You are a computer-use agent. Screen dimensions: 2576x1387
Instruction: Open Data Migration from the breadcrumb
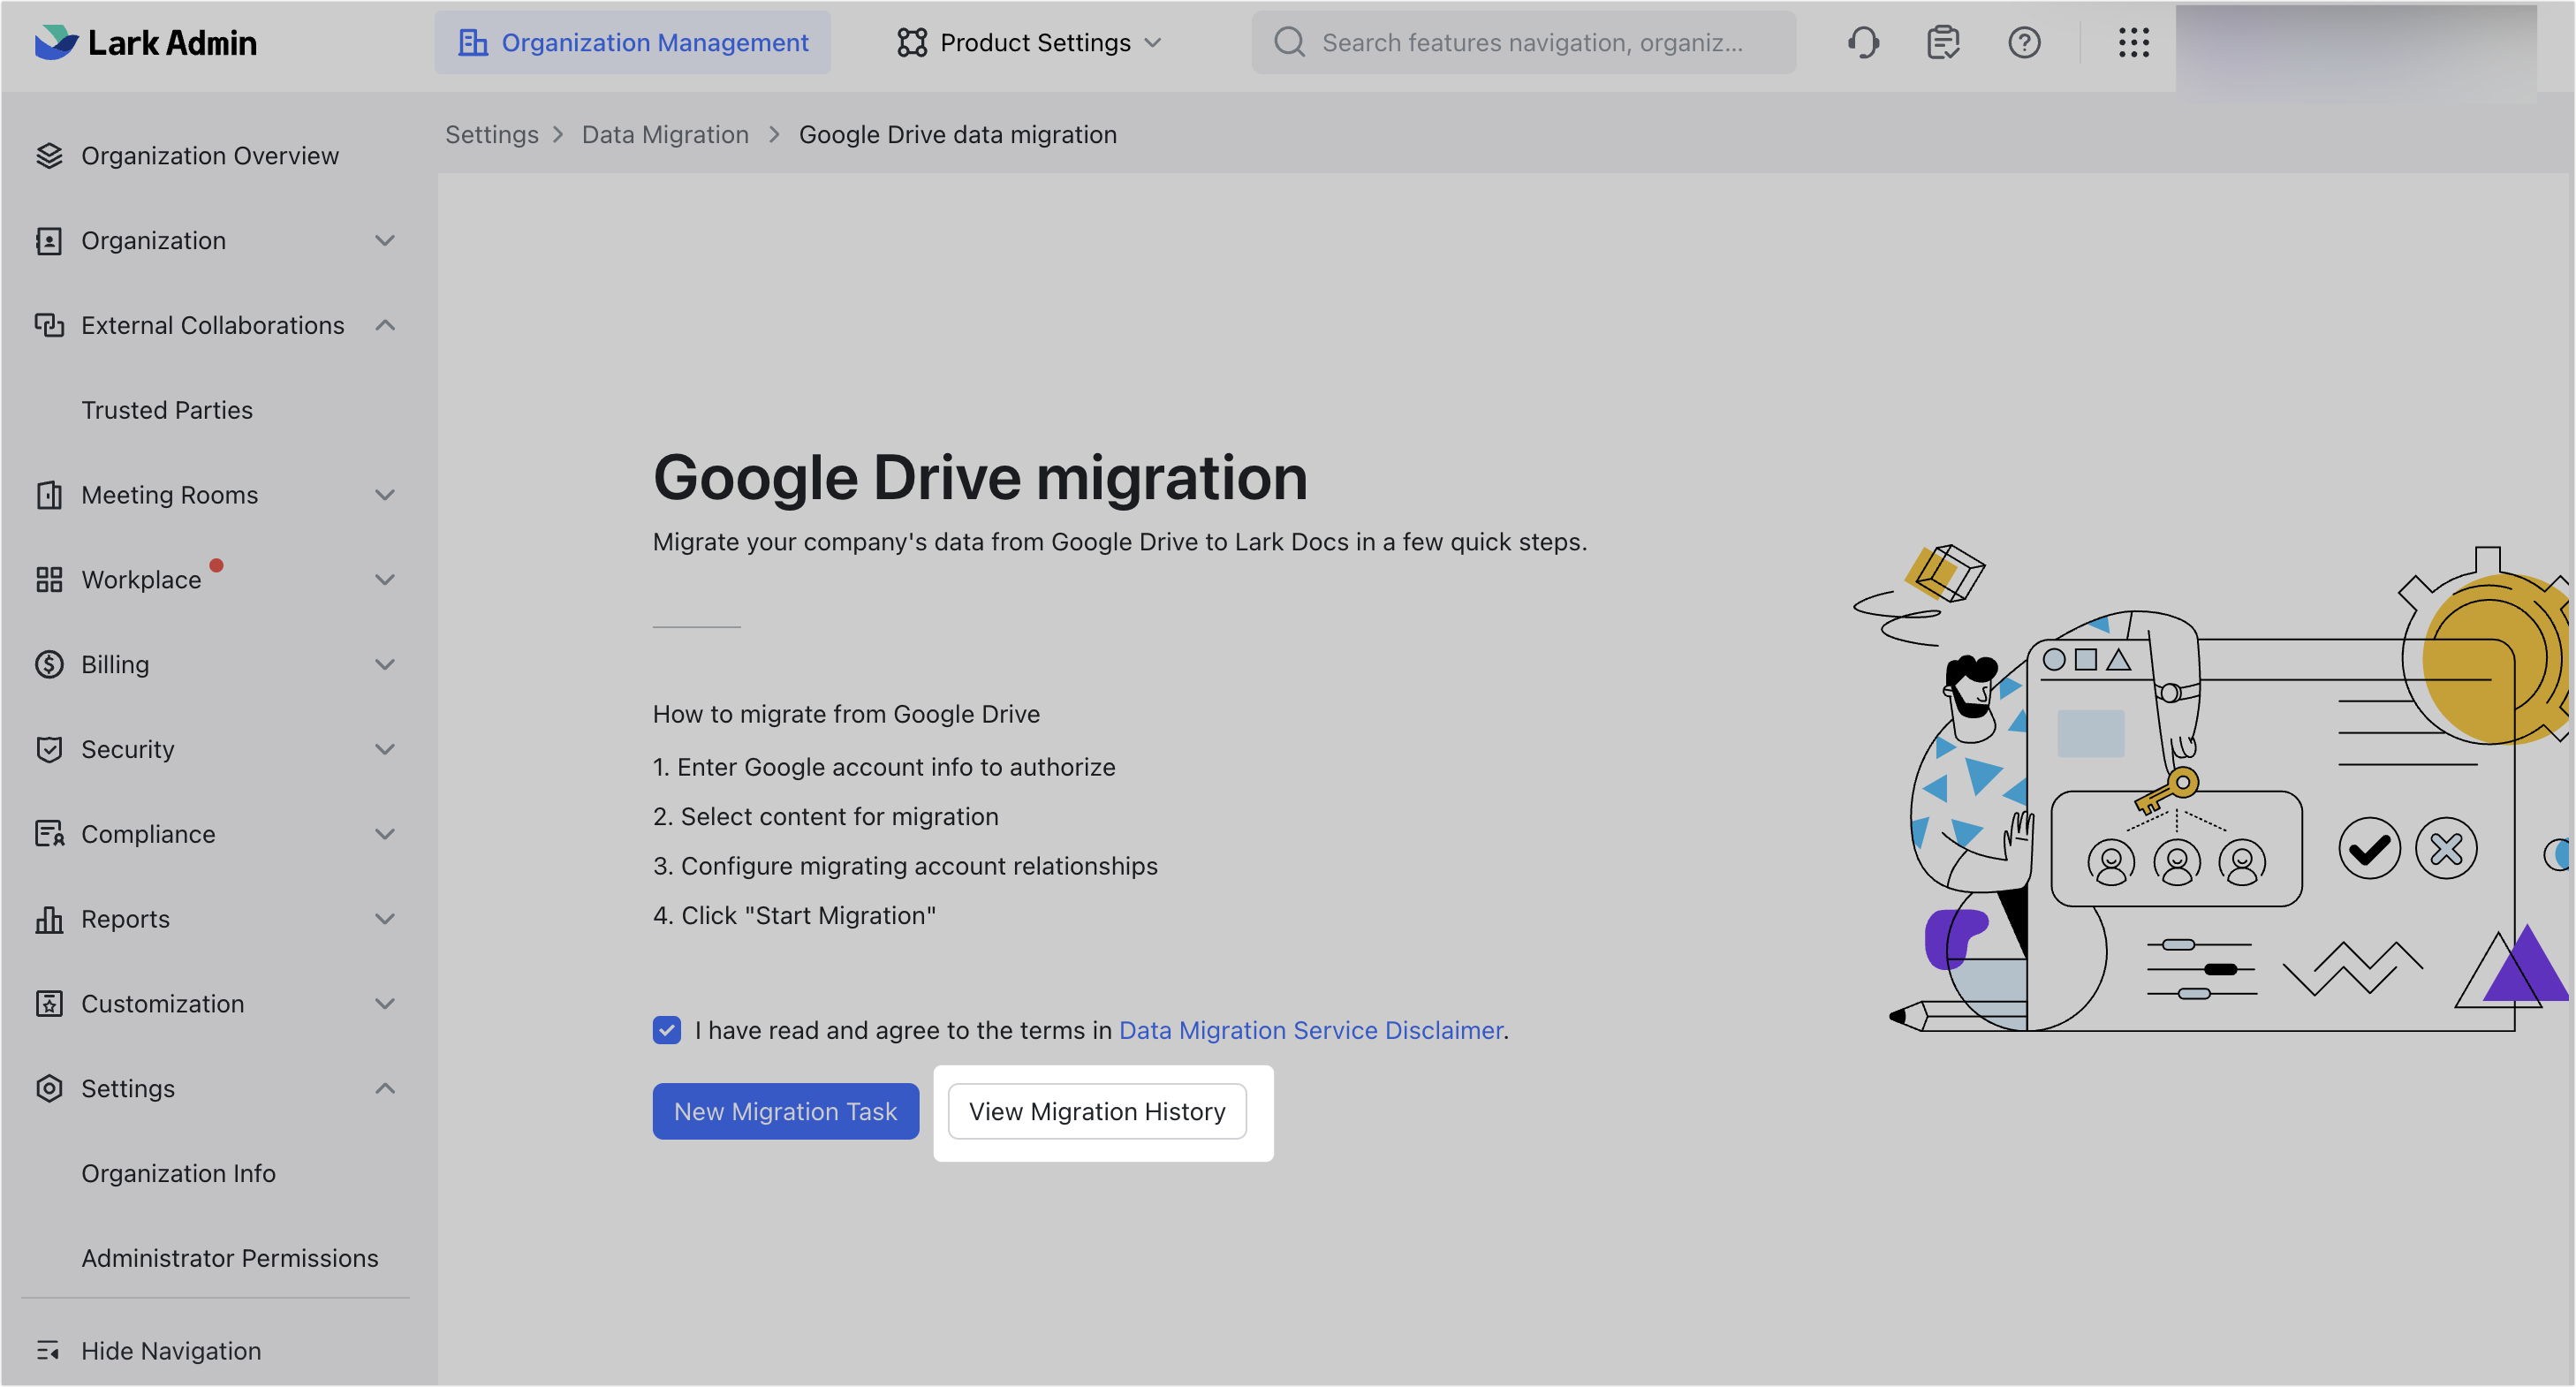664,134
